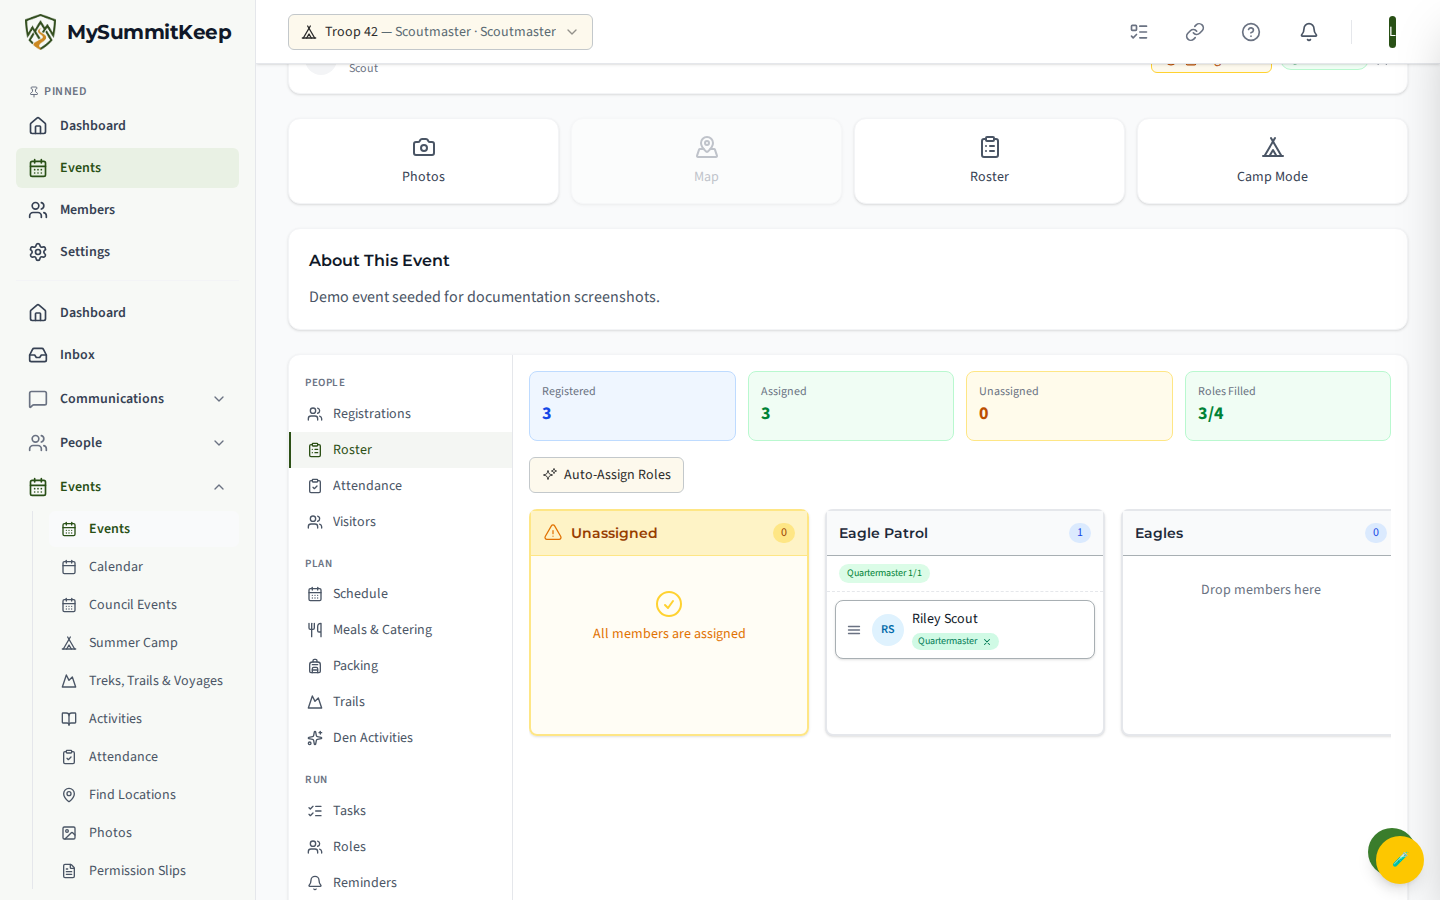The height and width of the screenshot is (900, 1440).
Task: Select the pinned Events item
Action: [x=127, y=168]
